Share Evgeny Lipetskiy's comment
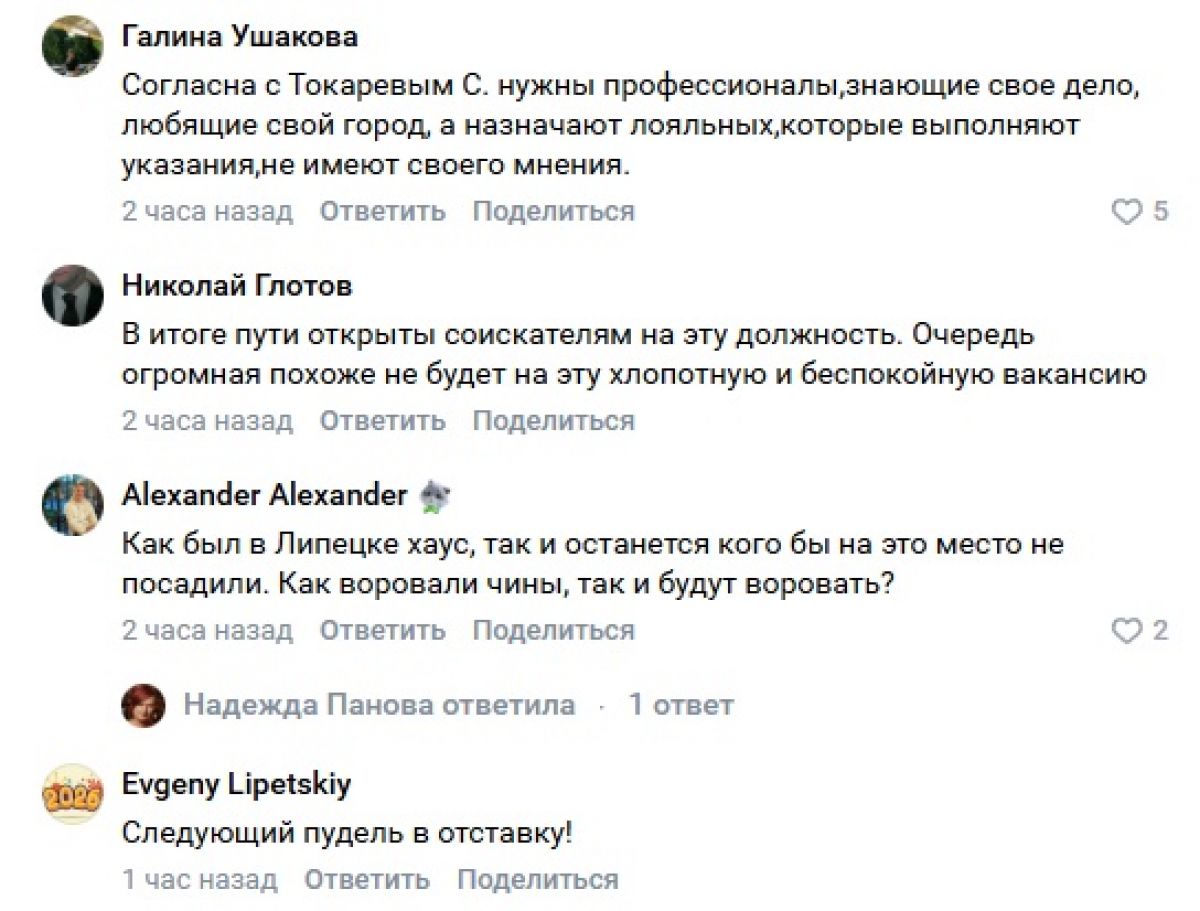Image resolution: width=1200 pixels, height=911 pixels. pos(538,880)
